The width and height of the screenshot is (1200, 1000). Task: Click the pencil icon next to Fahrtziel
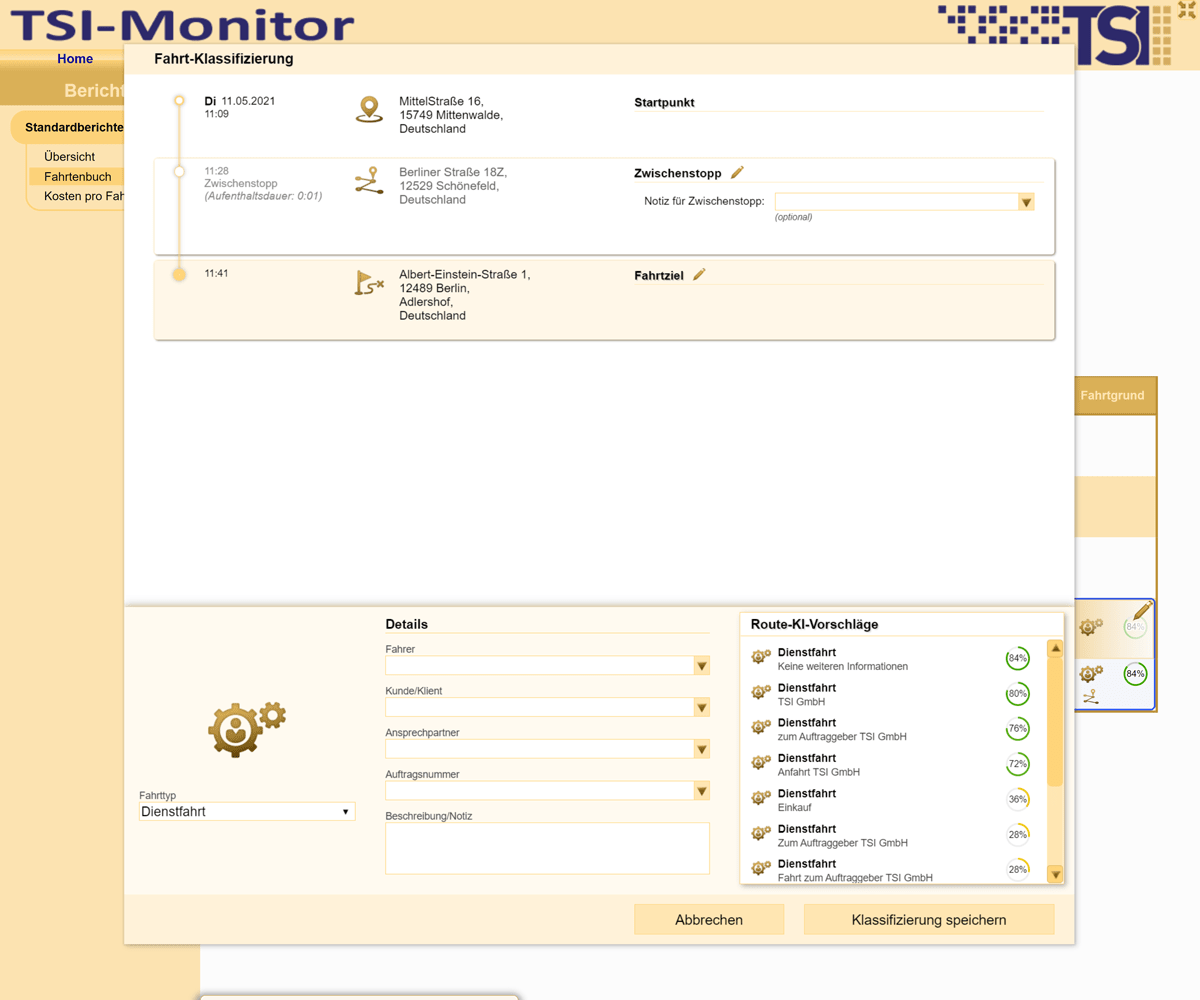coord(699,275)
